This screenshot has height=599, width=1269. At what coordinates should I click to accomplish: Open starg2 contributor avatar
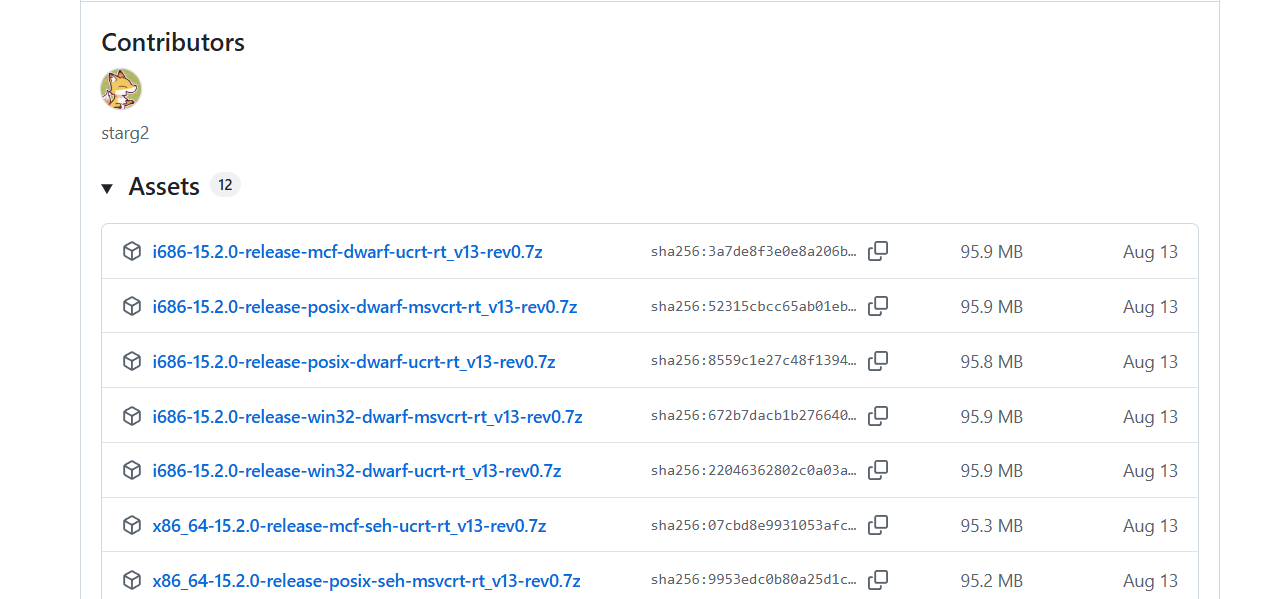(x=121, y=89)
